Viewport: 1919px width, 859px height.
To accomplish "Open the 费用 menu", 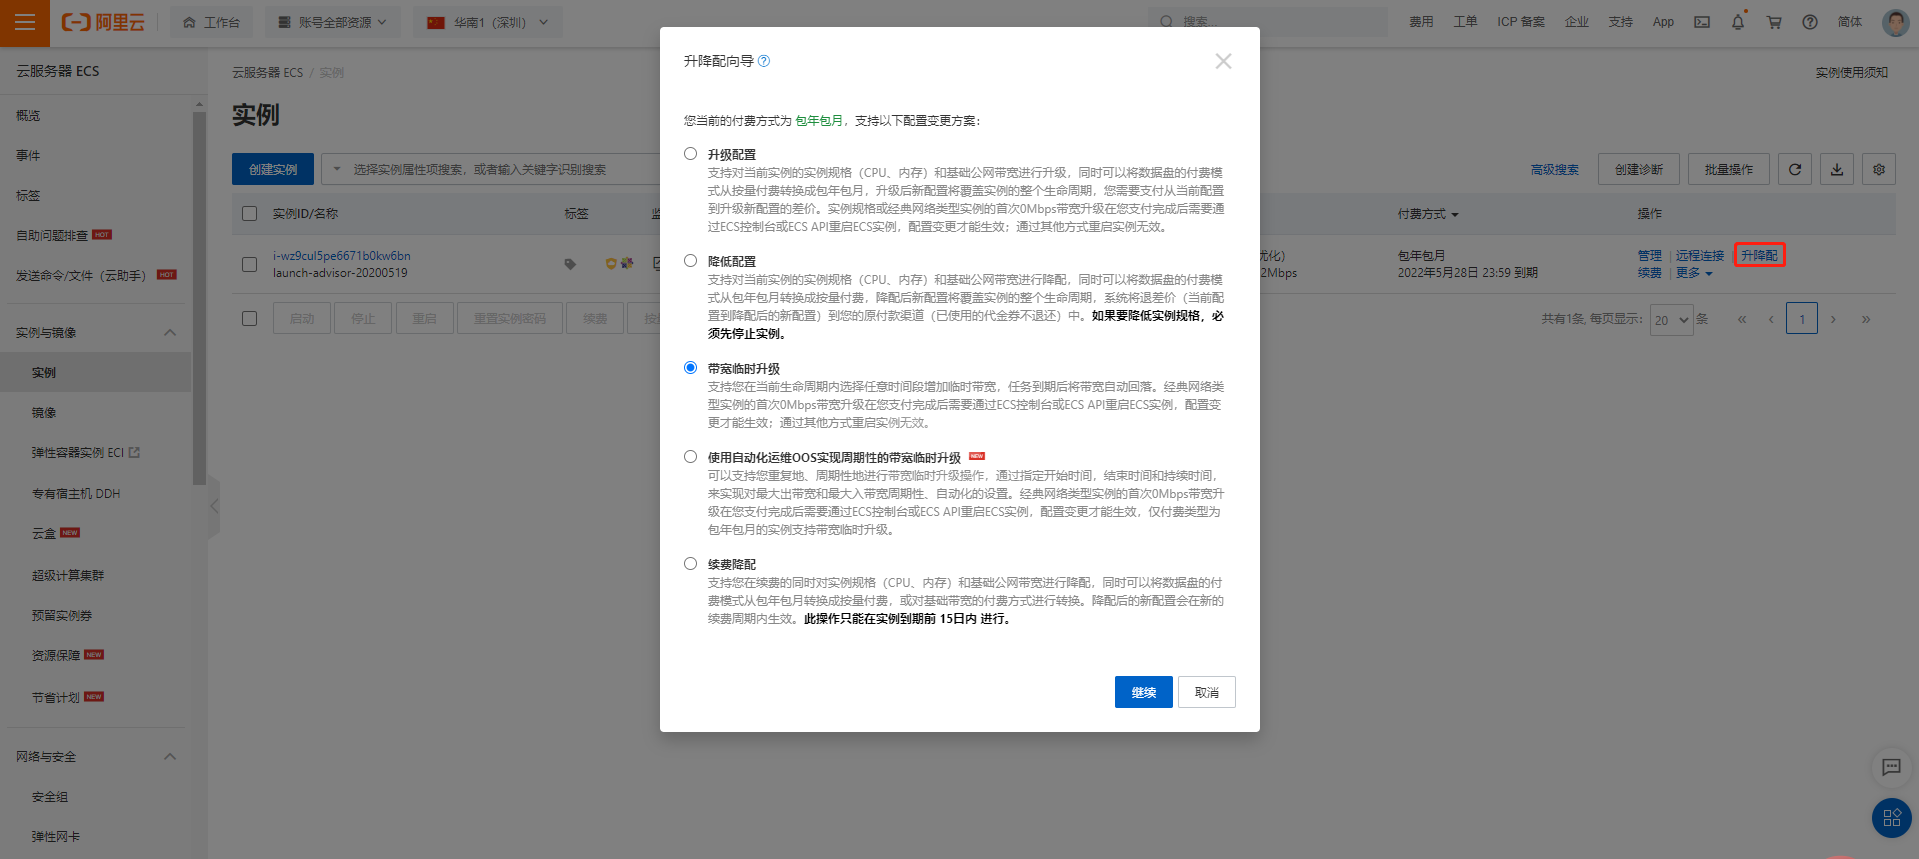I will (1421, 22).
